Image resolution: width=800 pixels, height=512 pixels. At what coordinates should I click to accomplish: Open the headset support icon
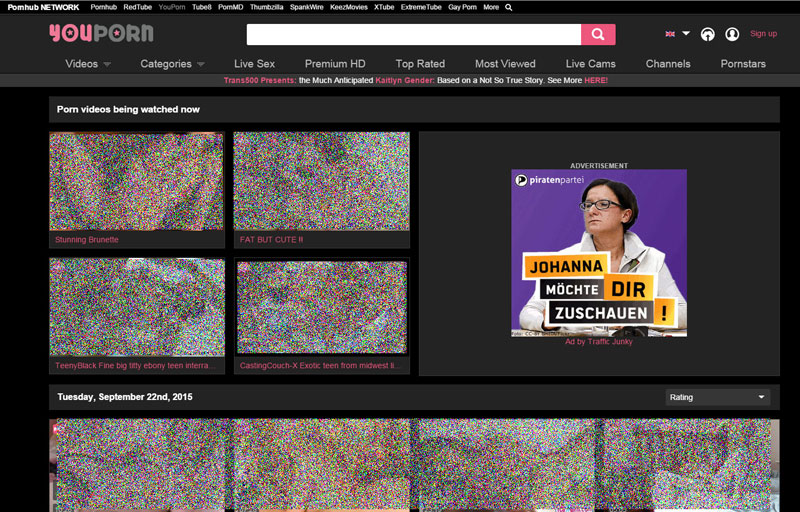[708, 34]
